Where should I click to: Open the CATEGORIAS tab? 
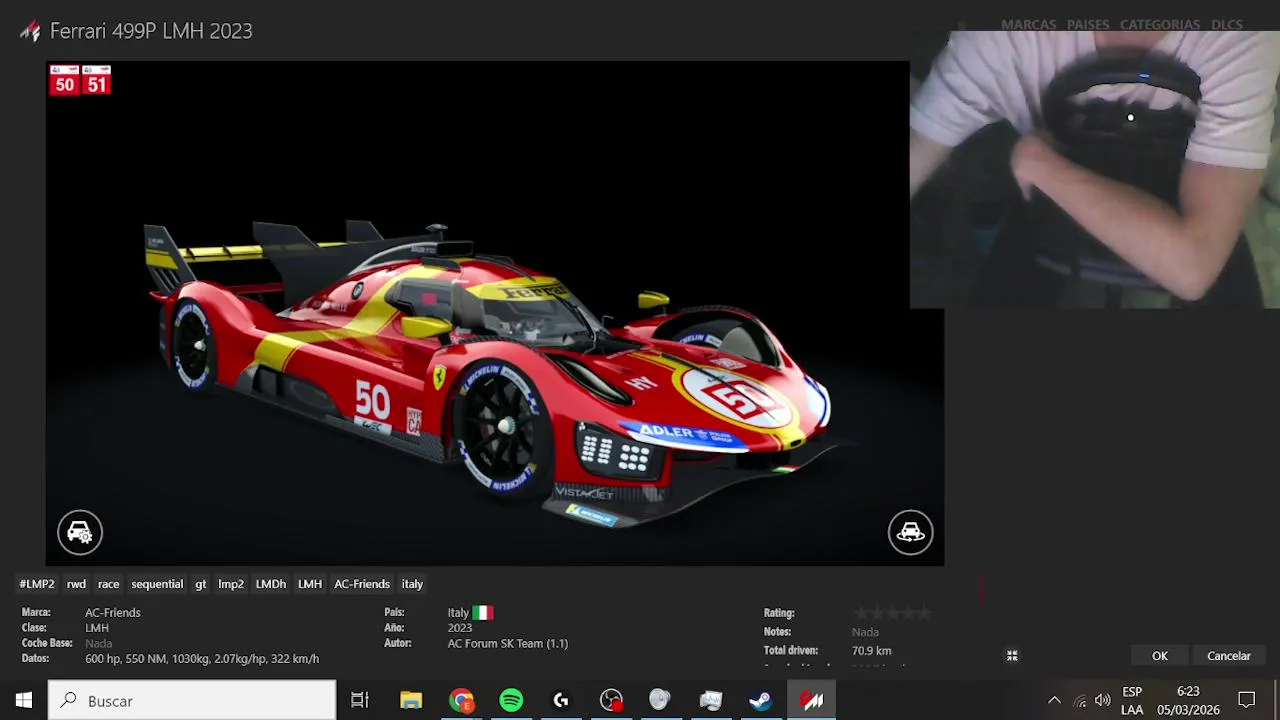click(x=1160, y=25)
